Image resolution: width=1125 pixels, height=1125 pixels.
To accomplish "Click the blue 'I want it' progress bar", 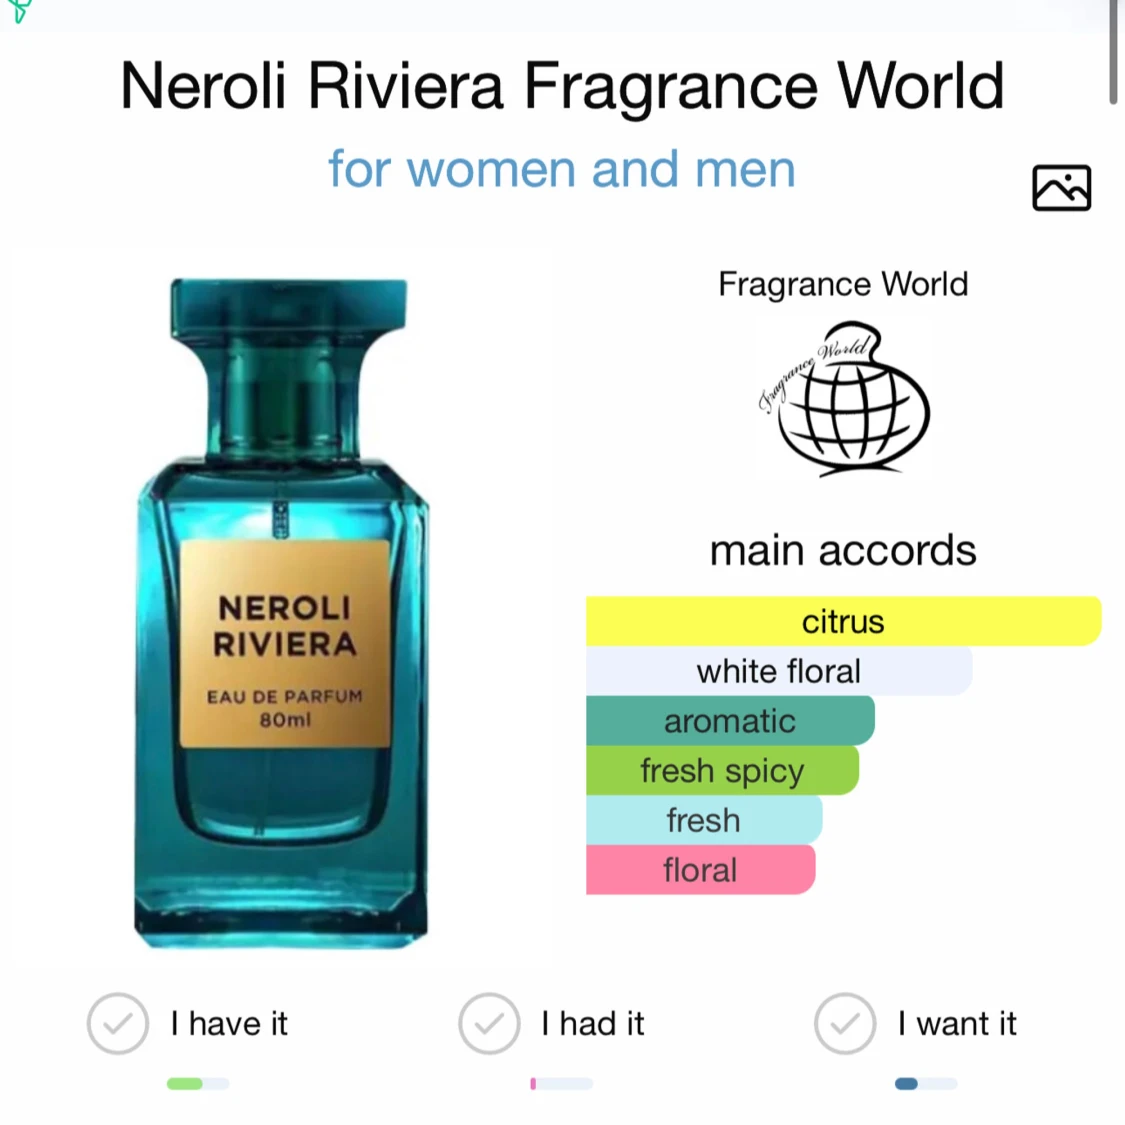I will coord(926,1083).
